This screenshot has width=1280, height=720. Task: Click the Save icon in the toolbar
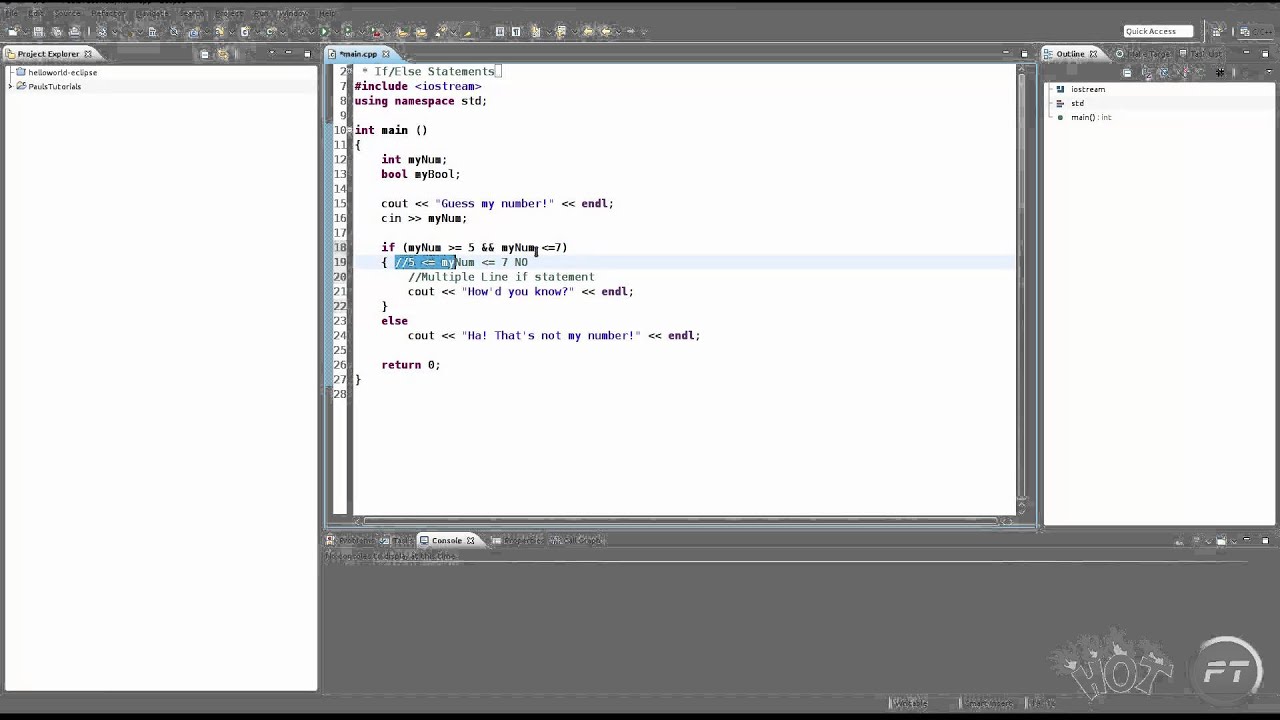pyautogui.click(x=38, y=32)
